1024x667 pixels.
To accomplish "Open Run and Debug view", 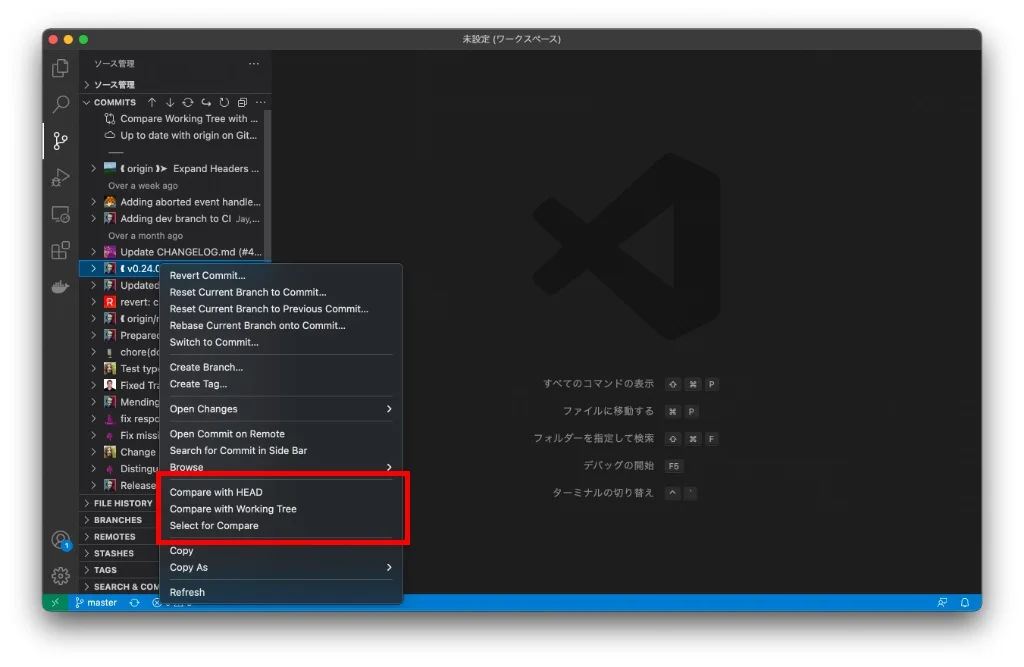I will [61, 178].
